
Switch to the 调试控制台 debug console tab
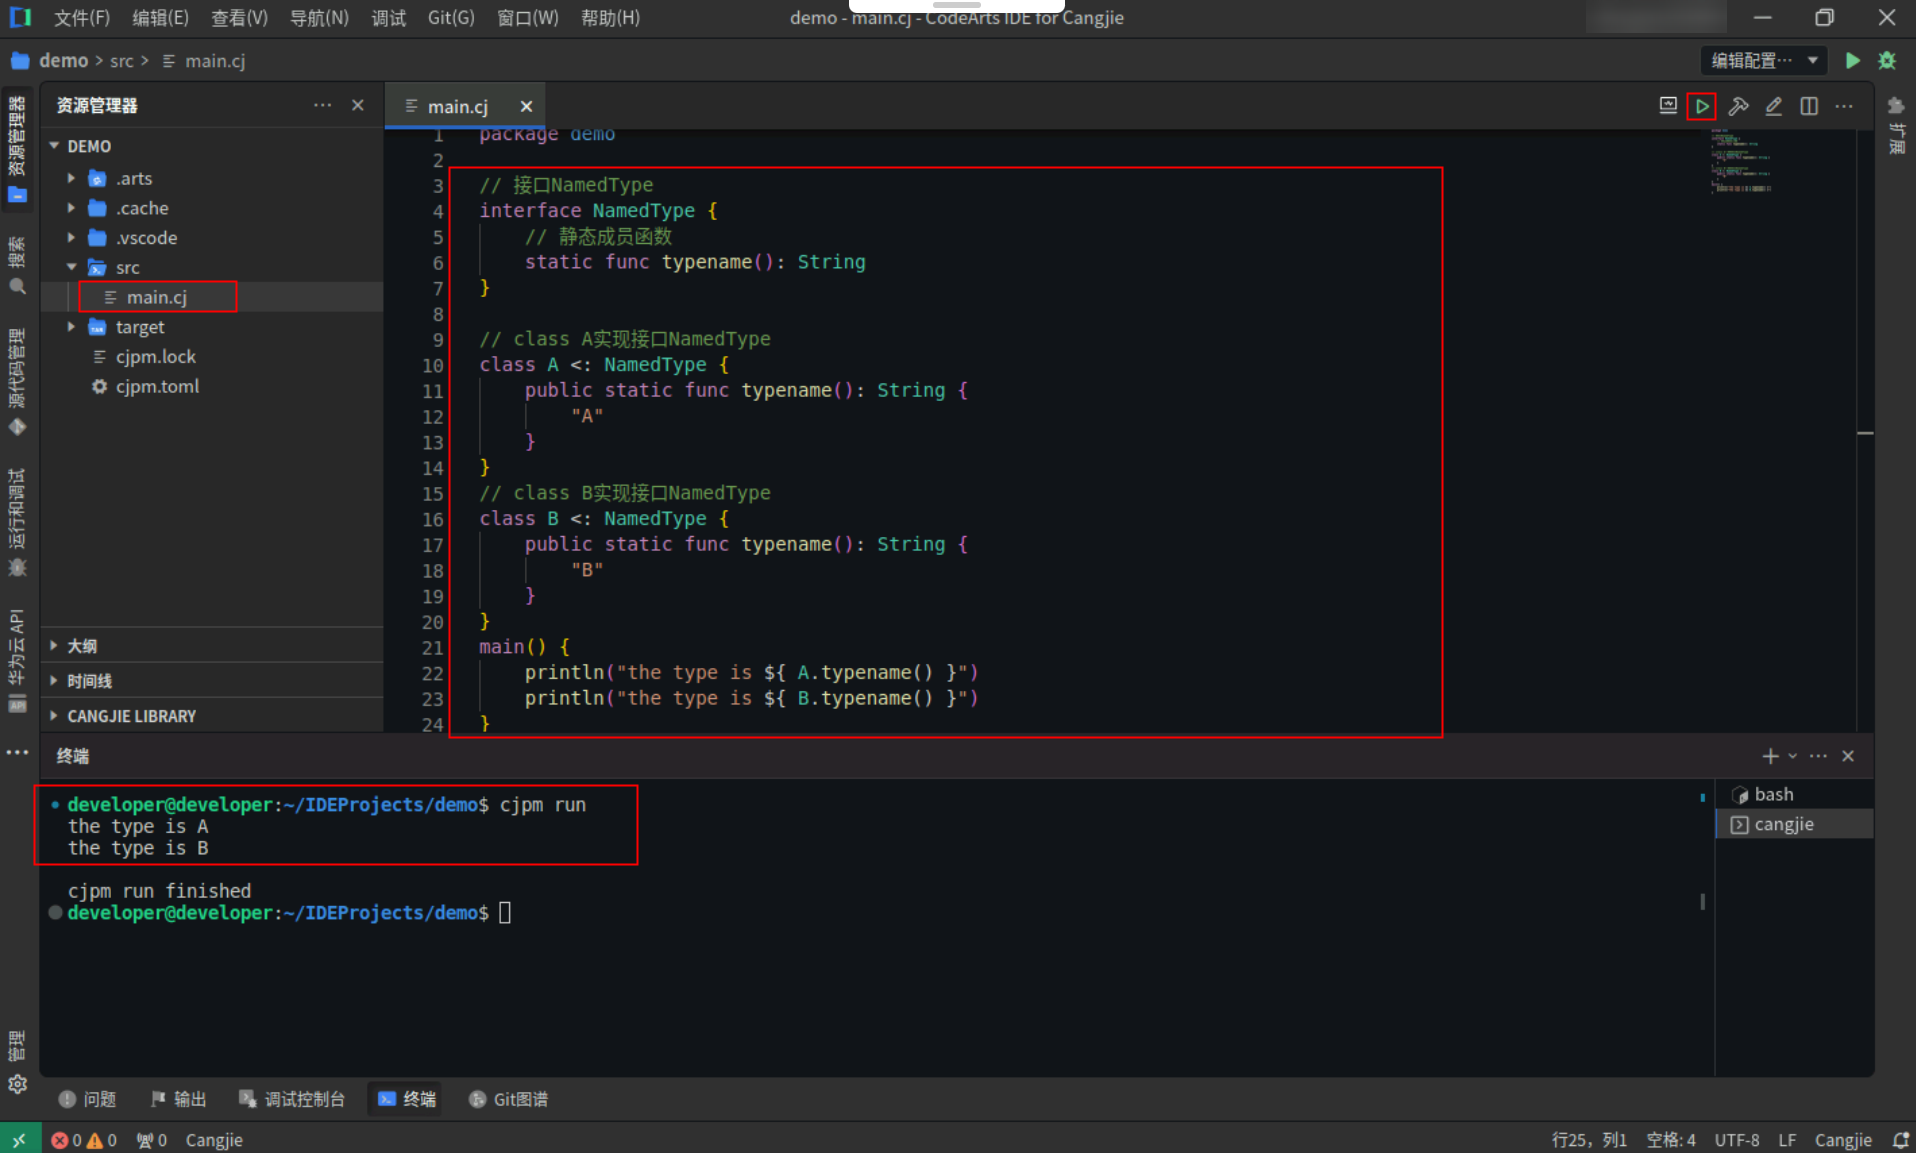(291, 1099)
